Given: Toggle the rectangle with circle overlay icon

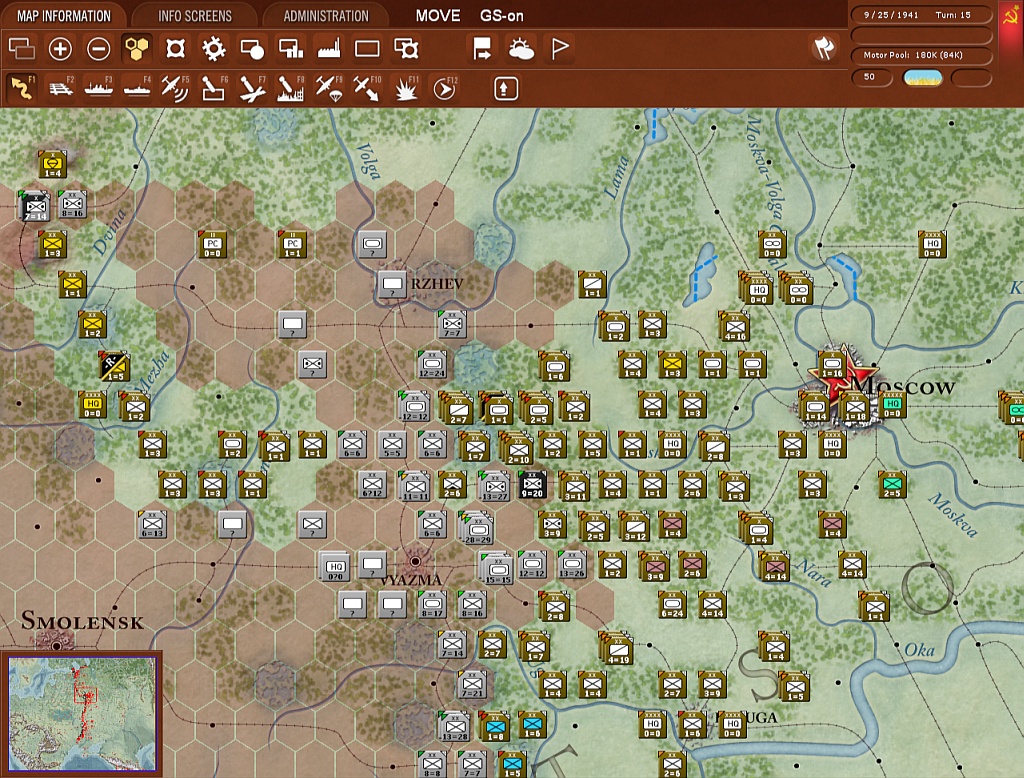Looking at the screenshot, I should [x=252, y=48].
